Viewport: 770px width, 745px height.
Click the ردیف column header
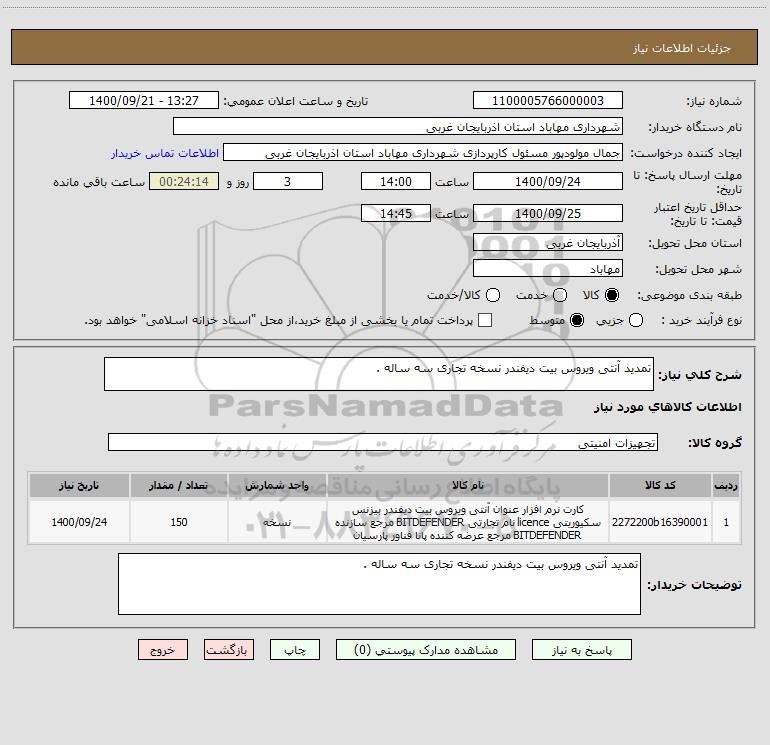coord(726,485)
